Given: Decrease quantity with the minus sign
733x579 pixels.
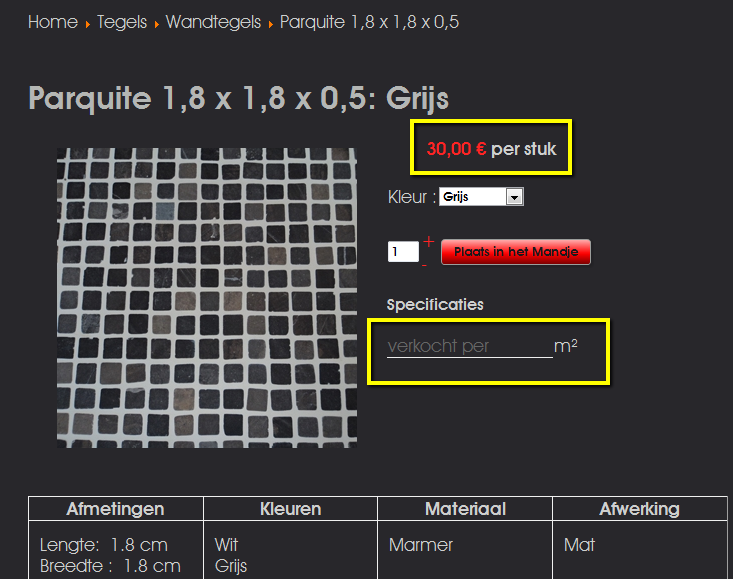Looking at the screenshot, I should coord(424,265).
